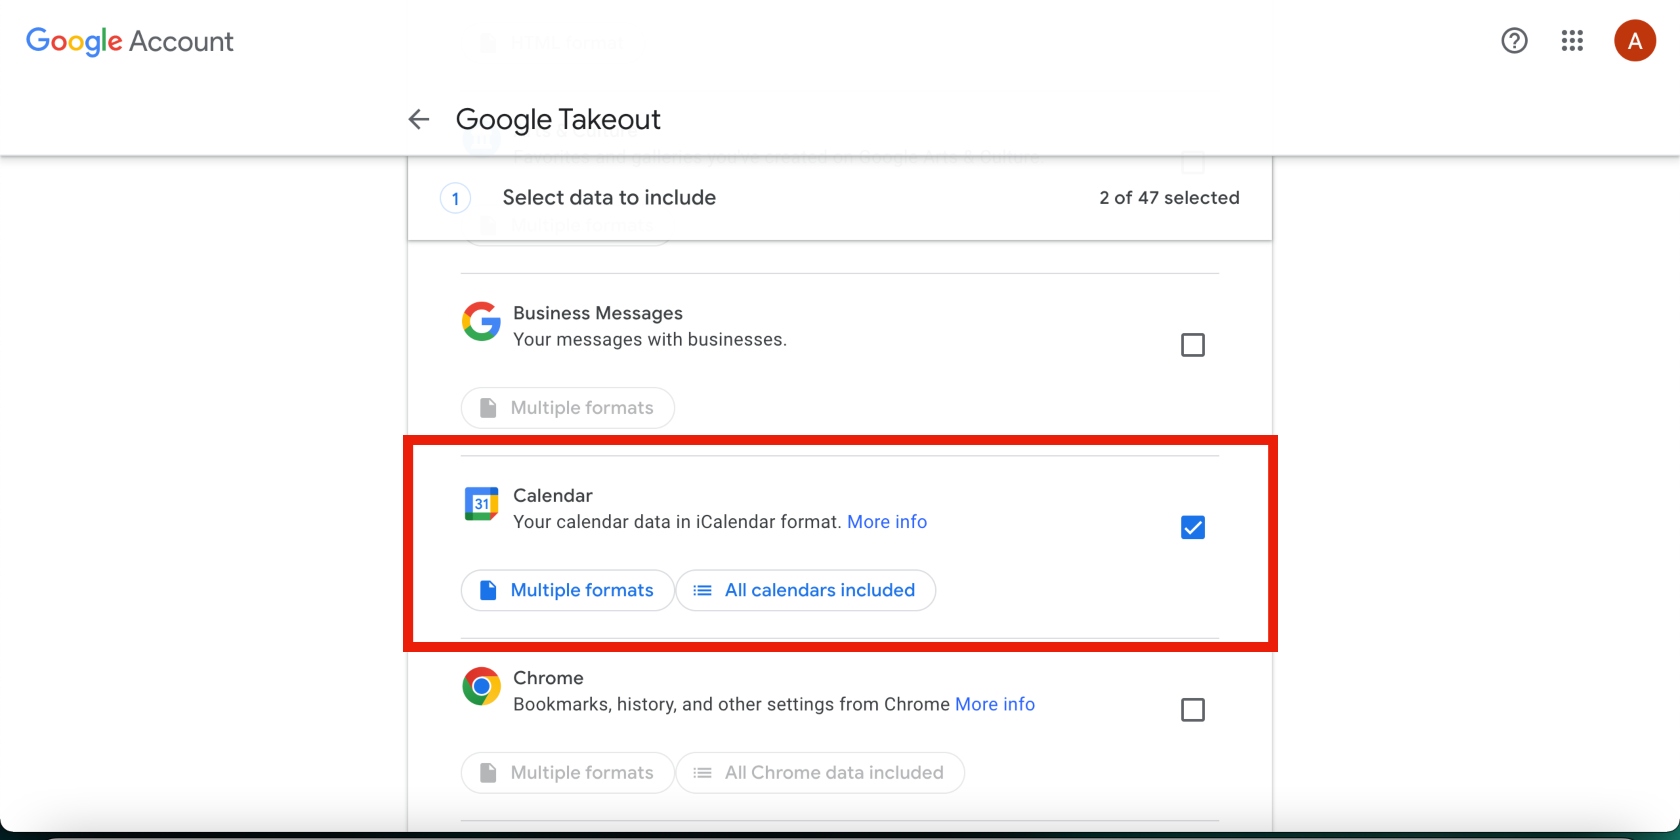1680x840 pixels.
Task: Open Multiple formats under Business Messages
Action: (567, 408)
